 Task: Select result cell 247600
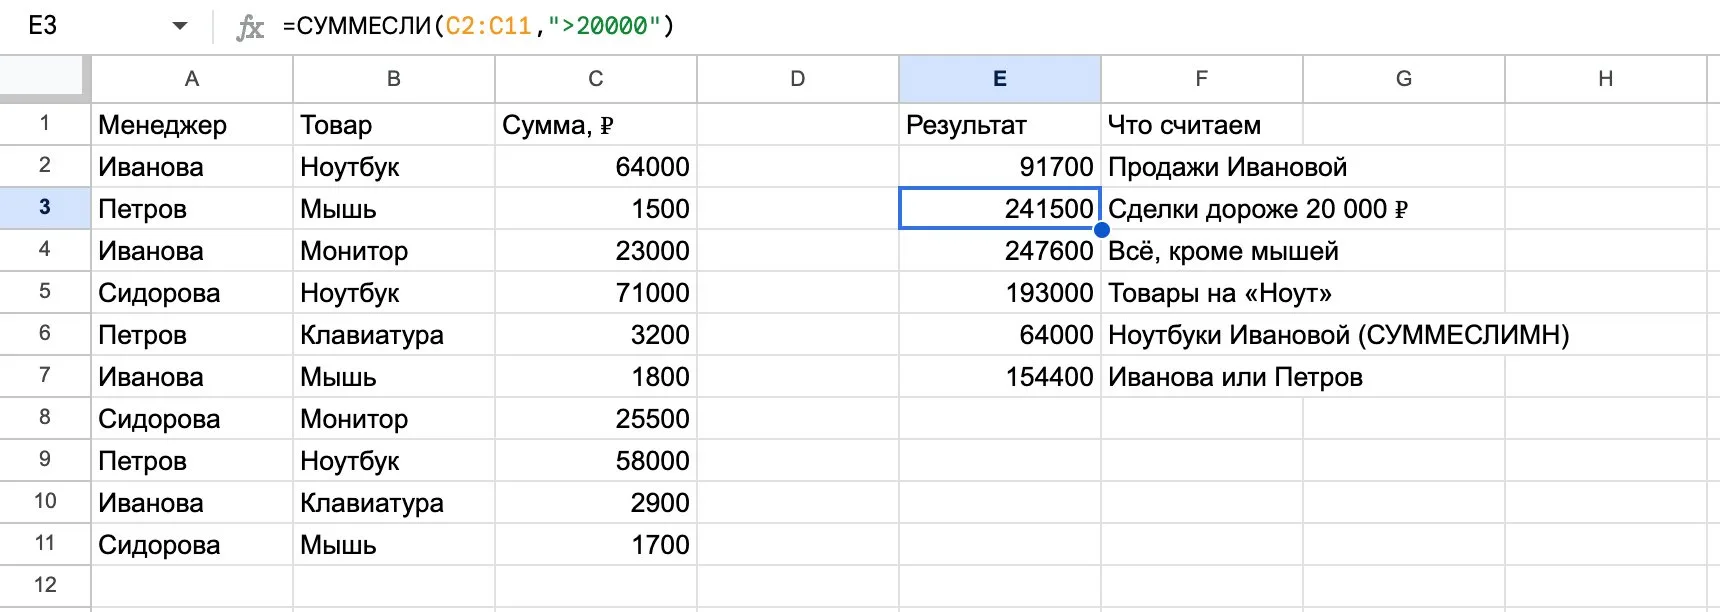point(1000,251)
